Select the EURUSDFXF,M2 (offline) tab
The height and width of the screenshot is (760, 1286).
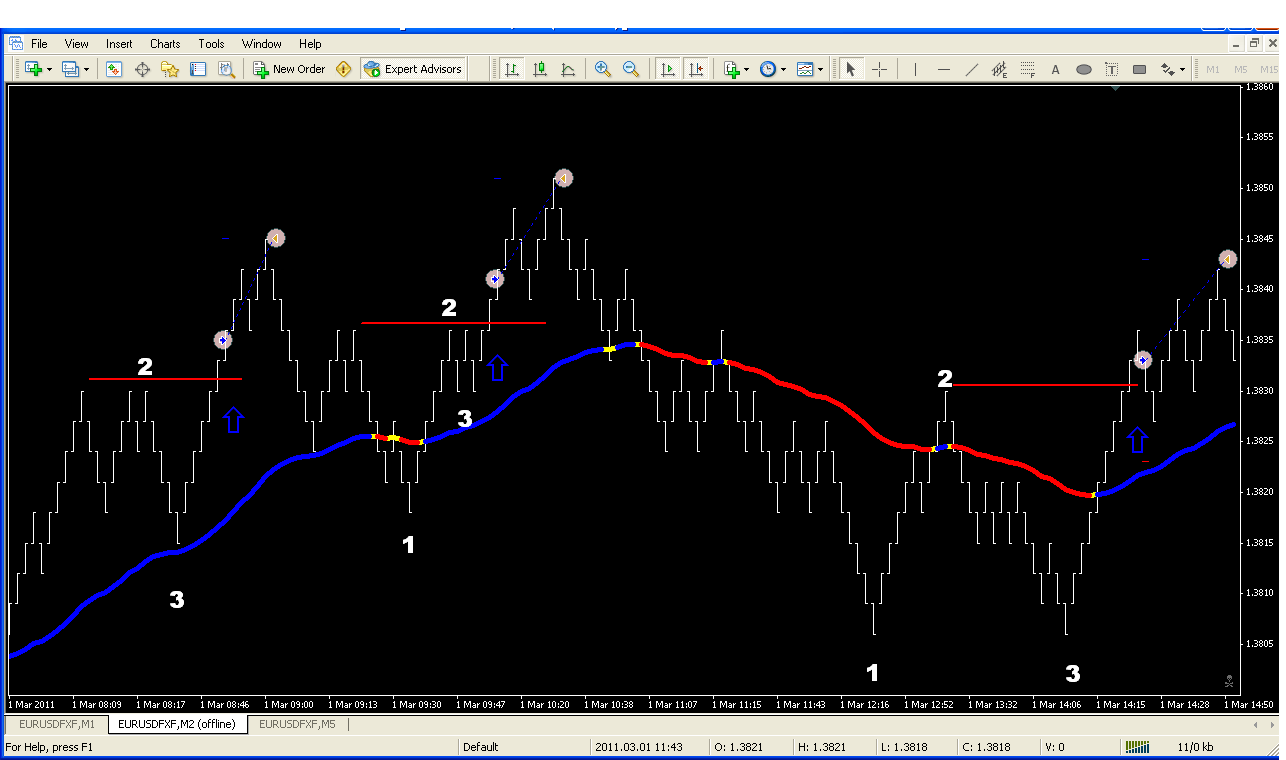177,724
